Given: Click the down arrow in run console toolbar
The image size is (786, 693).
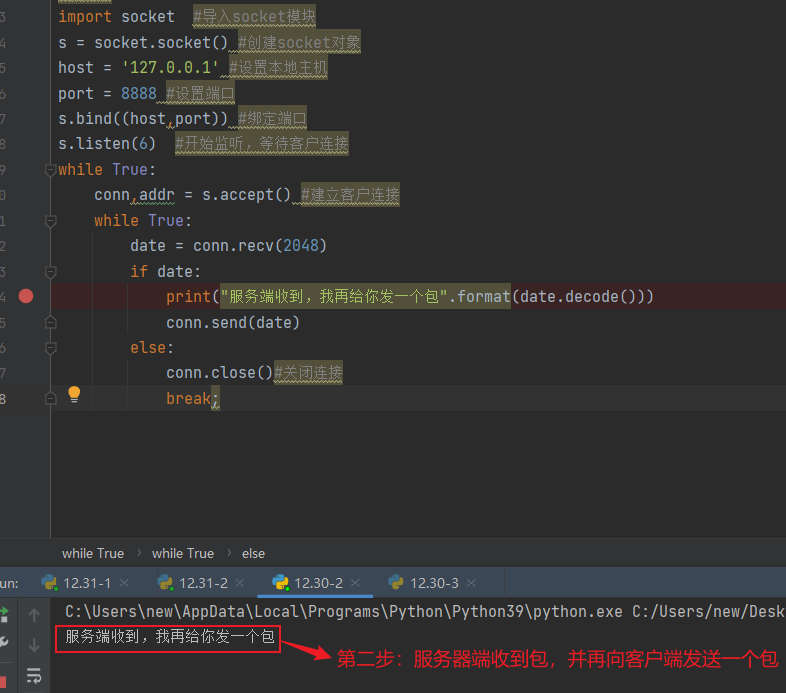Looking at the screenshot, I should click(34, 645).
